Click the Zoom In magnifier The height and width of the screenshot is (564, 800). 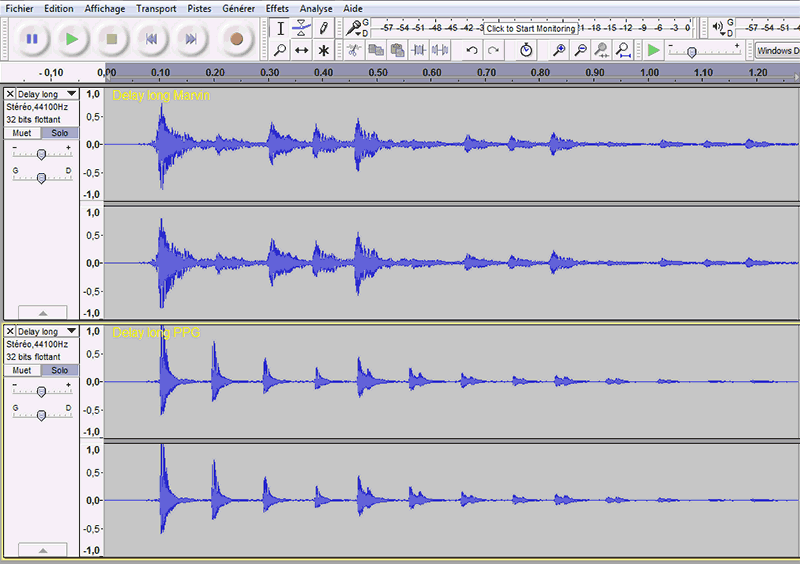[559, 50]
